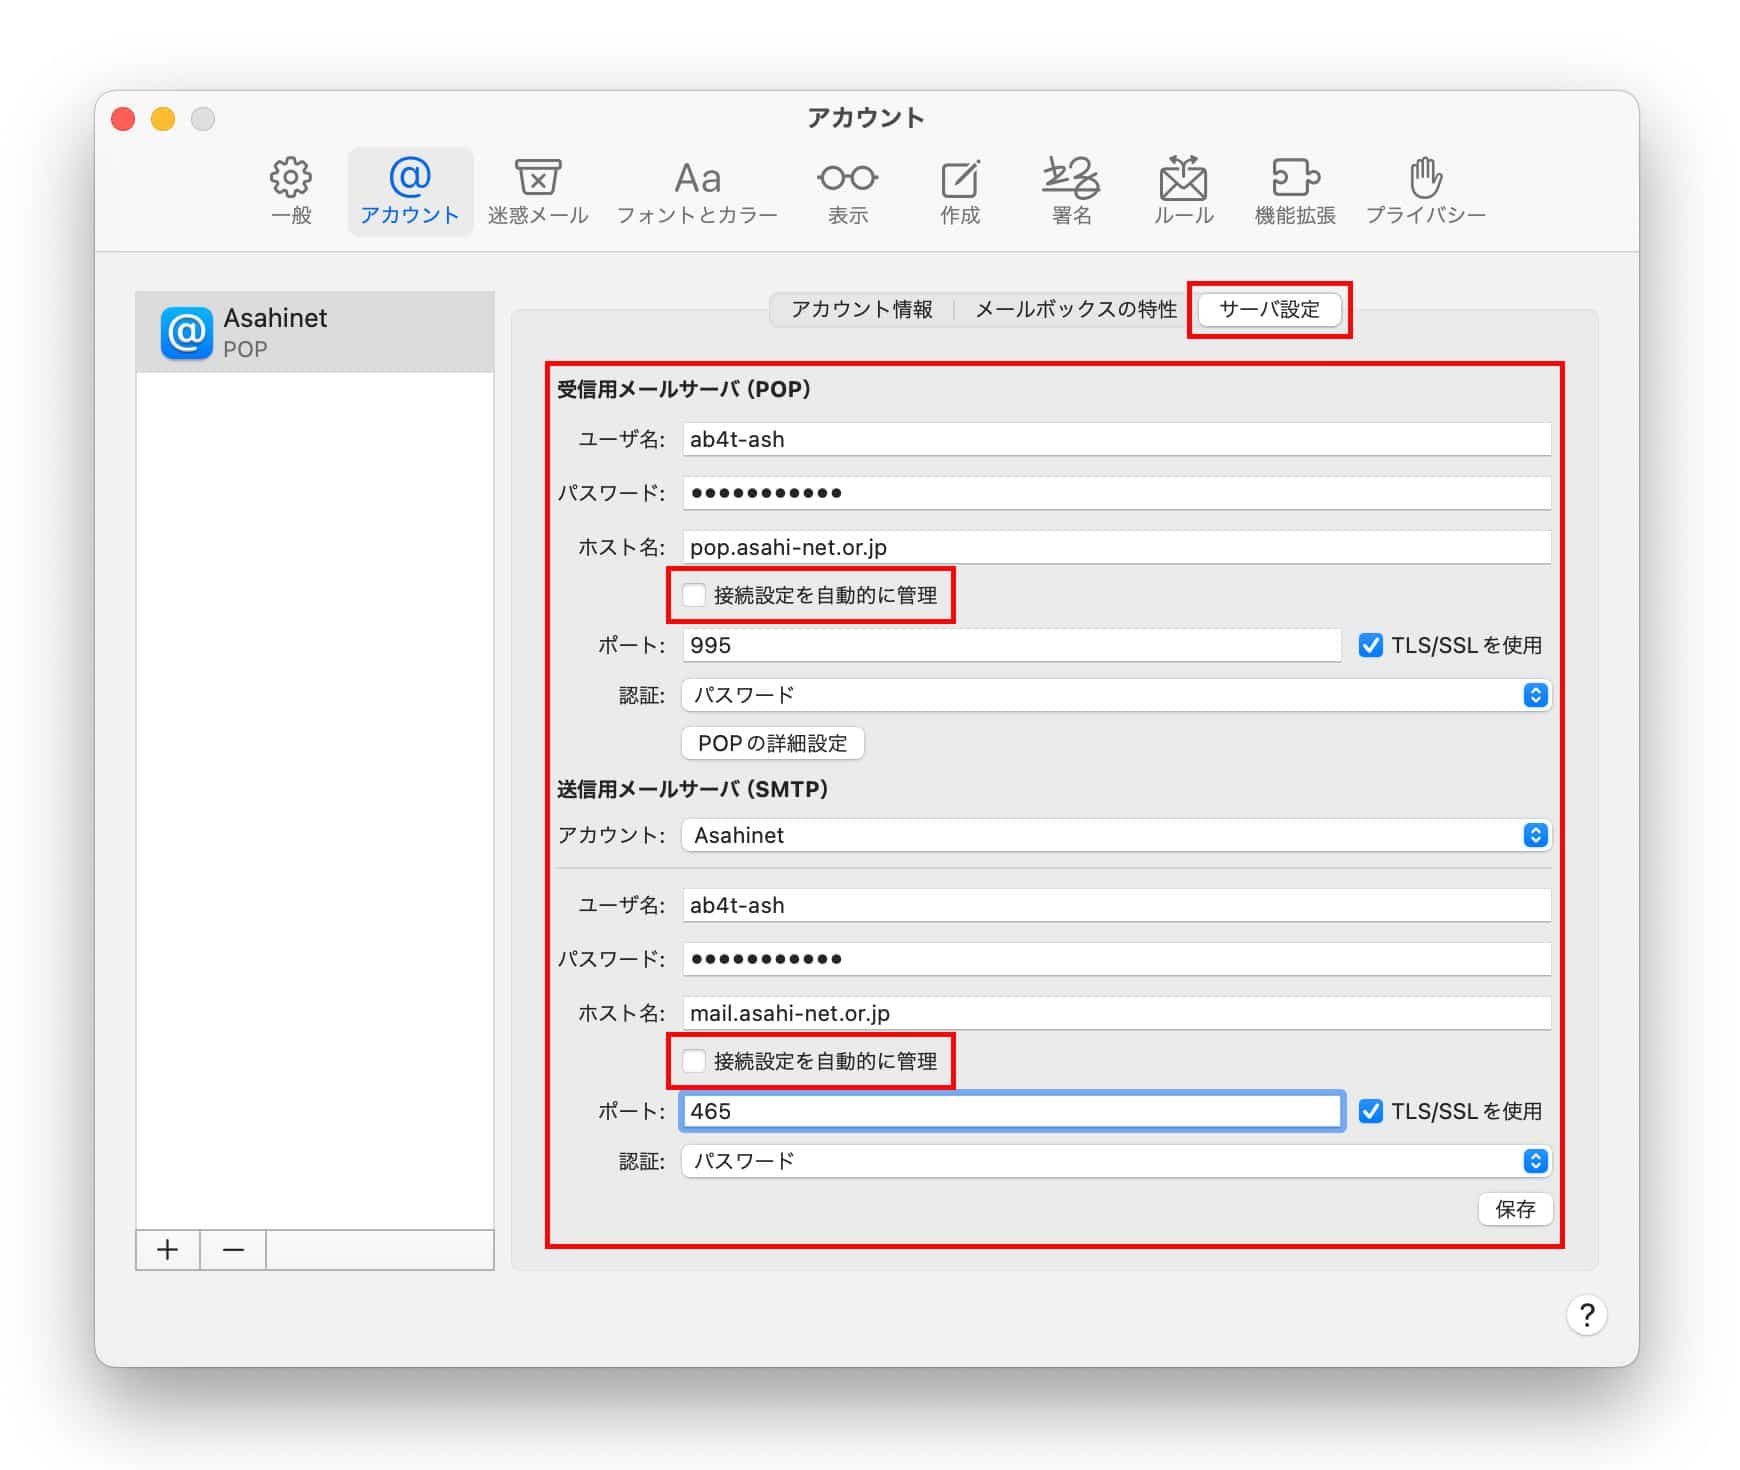Screen dimensions: 1740x1470
Task: Open POP 認証 password dropdown
Action: [x=1116, y=695]
